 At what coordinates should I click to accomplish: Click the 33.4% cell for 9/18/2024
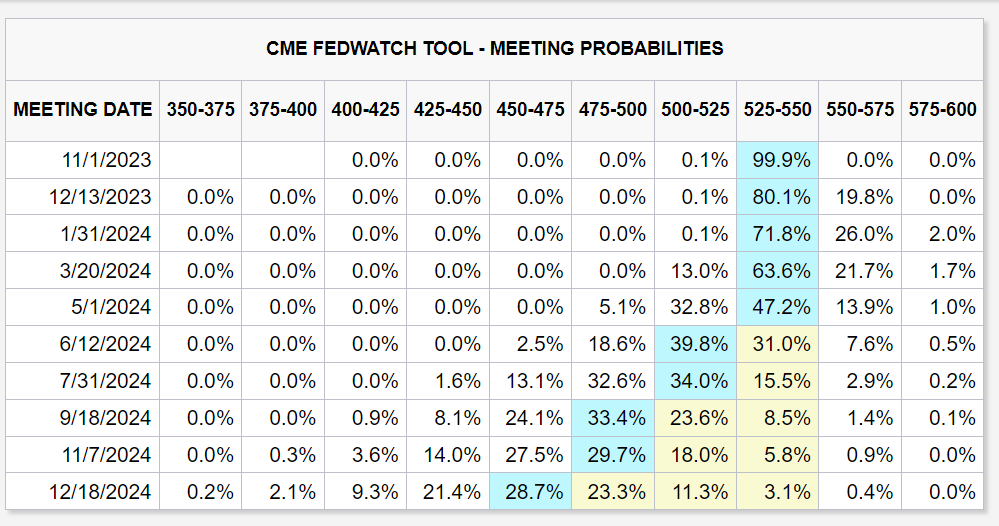613,418
